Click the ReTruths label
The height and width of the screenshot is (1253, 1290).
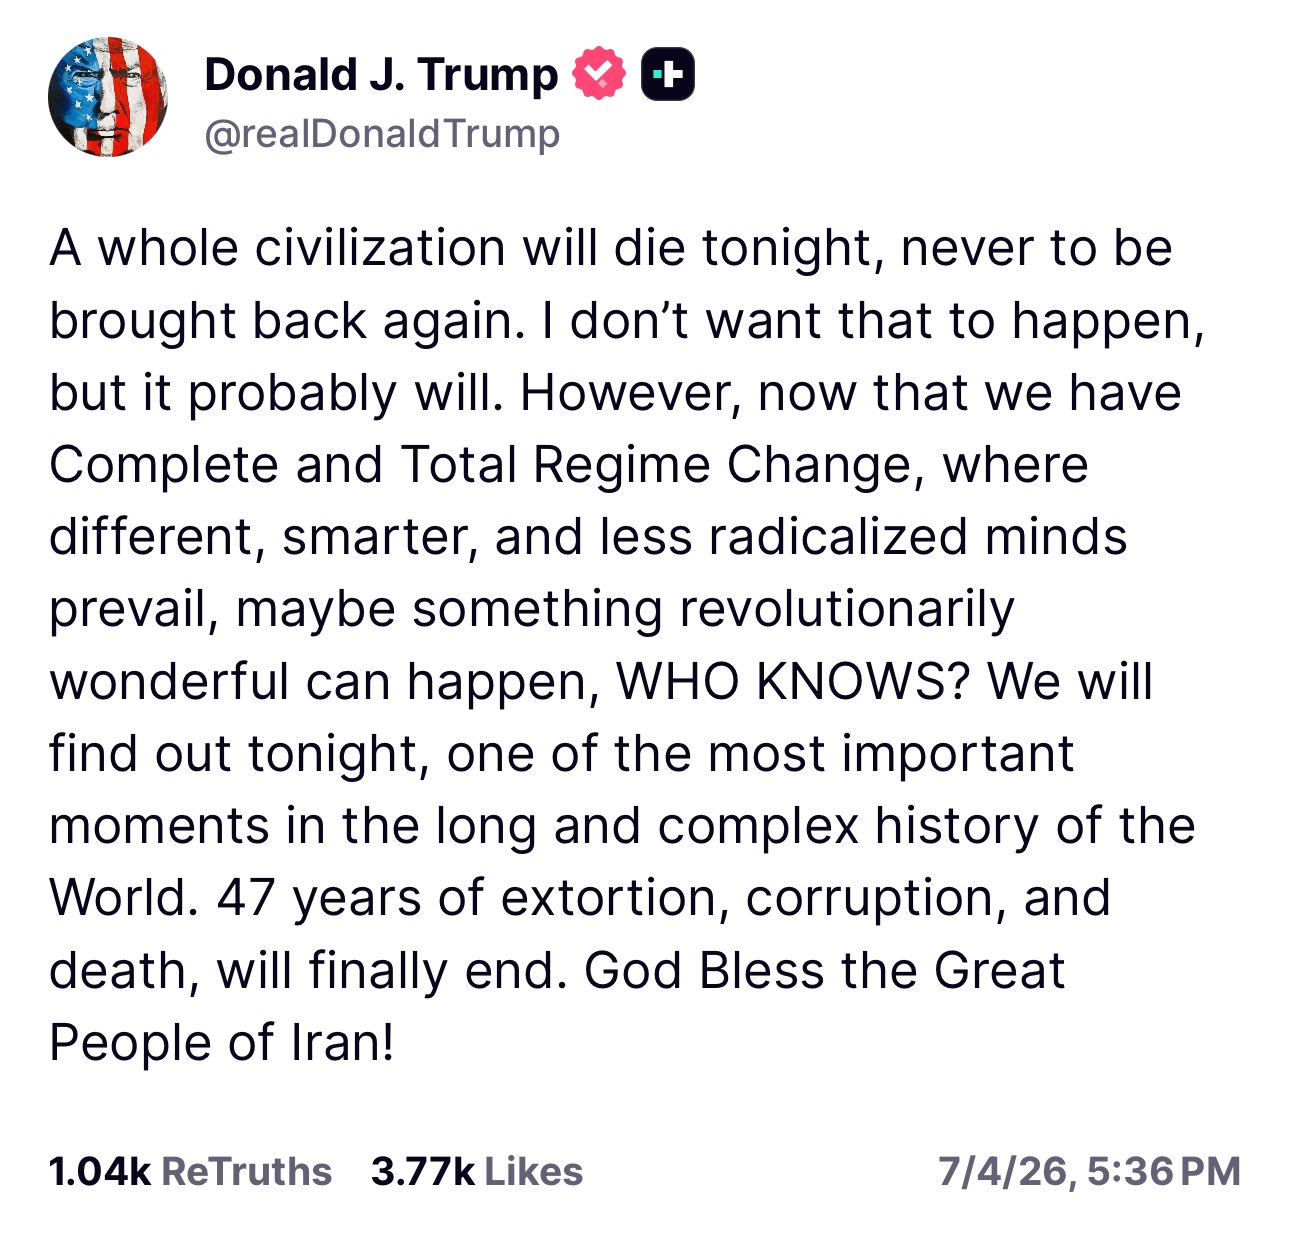(246, 1171)
